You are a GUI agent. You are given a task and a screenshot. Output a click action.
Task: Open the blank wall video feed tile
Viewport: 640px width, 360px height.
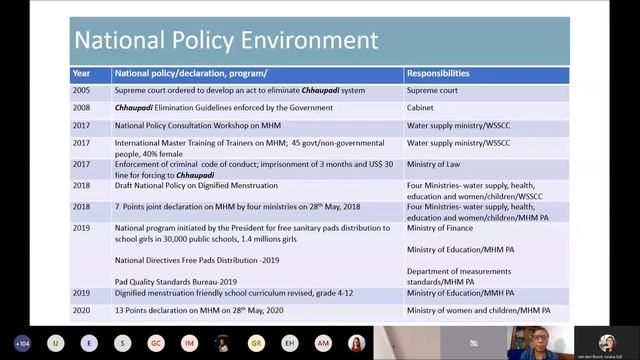[x=407, y=343]
